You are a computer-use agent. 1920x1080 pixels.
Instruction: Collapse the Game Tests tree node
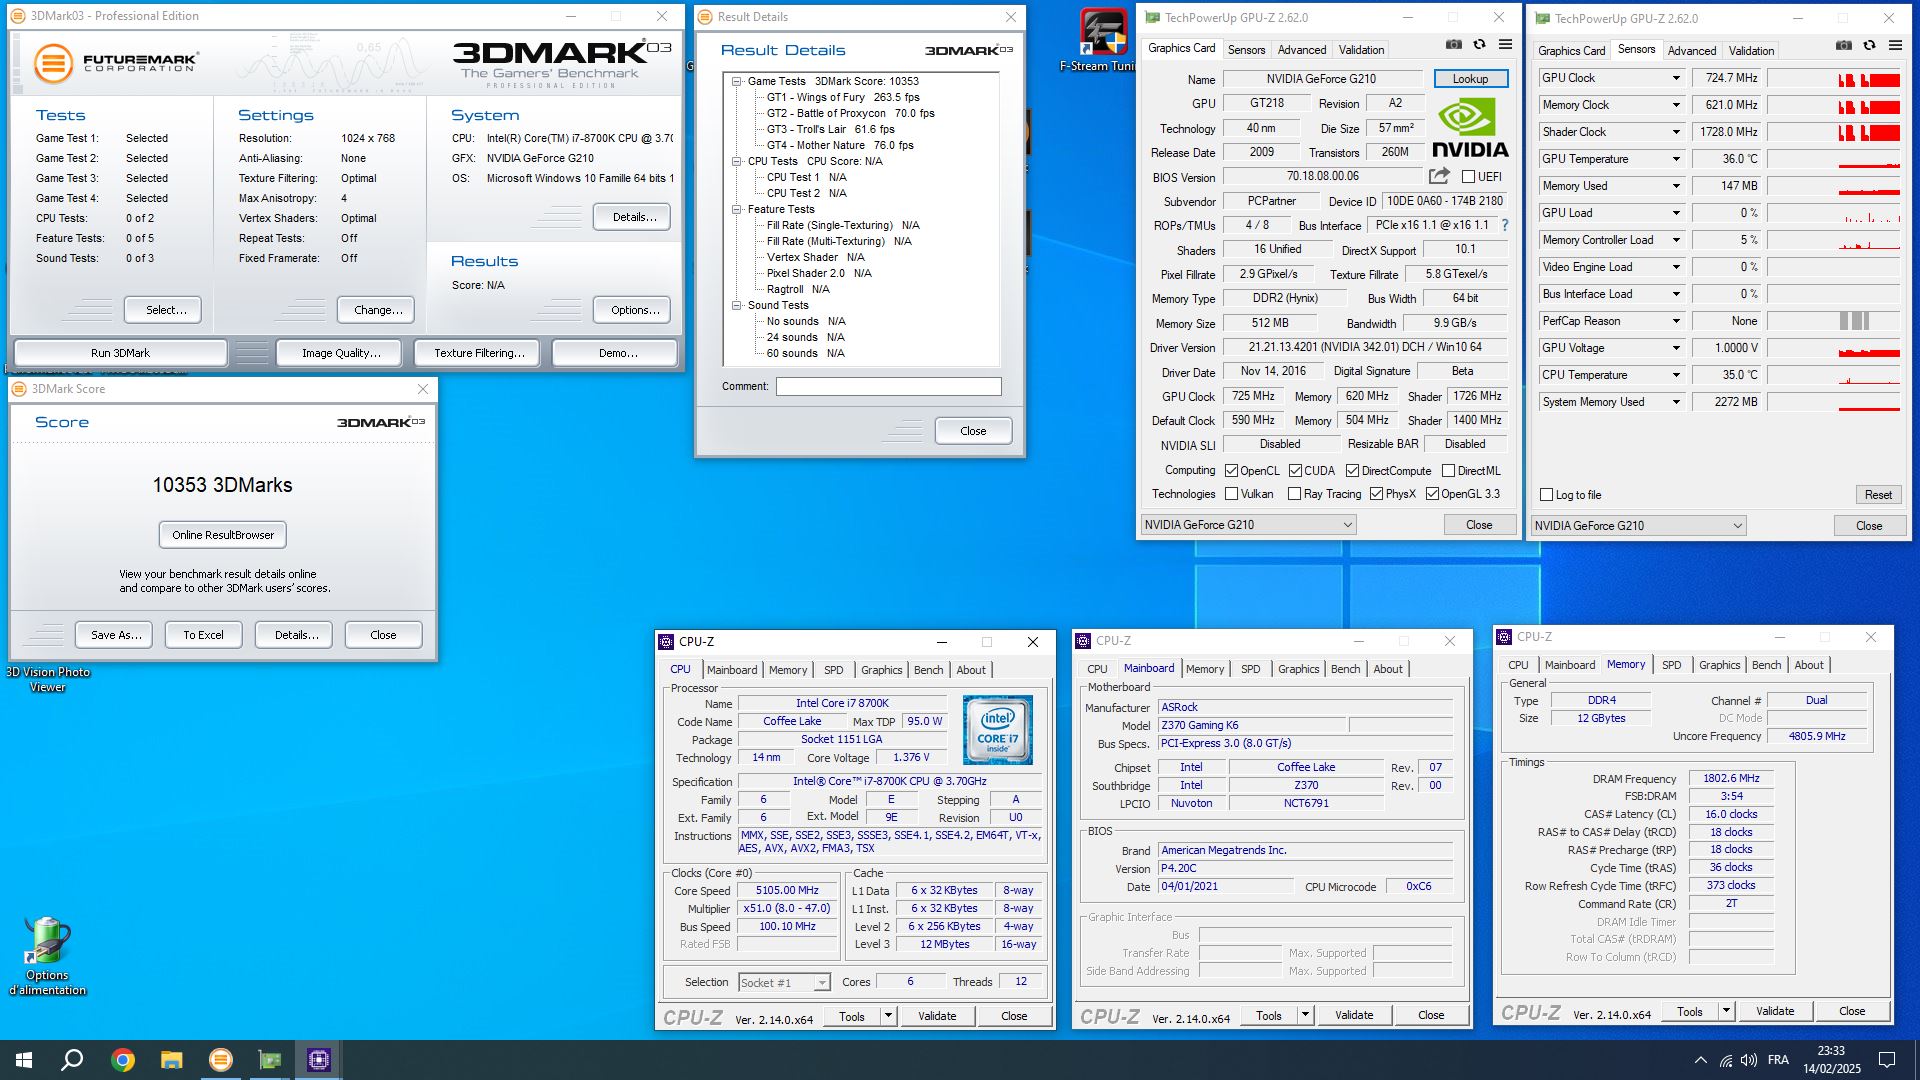pyautogui.click(x=737, y=82)
